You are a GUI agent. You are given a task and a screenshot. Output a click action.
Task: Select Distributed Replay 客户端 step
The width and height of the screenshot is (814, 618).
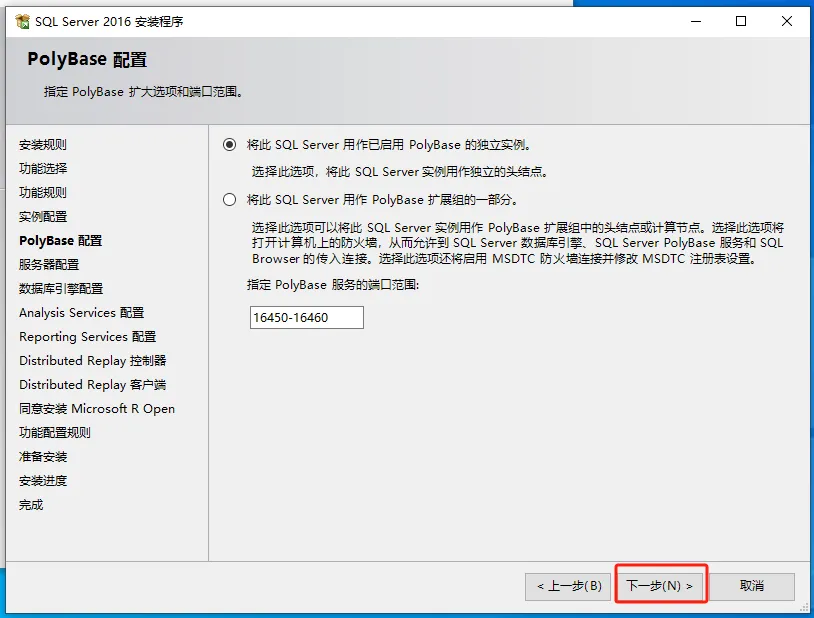[x=93, y=385]
